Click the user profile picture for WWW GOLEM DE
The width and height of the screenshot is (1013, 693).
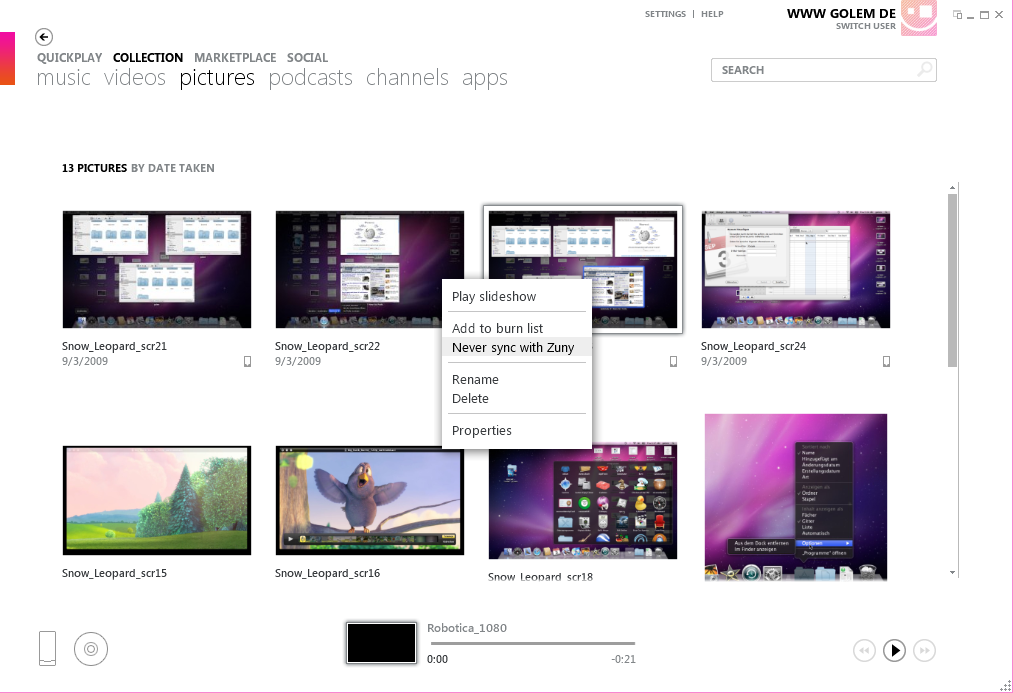pyautogui.click(x=919, y=18)
